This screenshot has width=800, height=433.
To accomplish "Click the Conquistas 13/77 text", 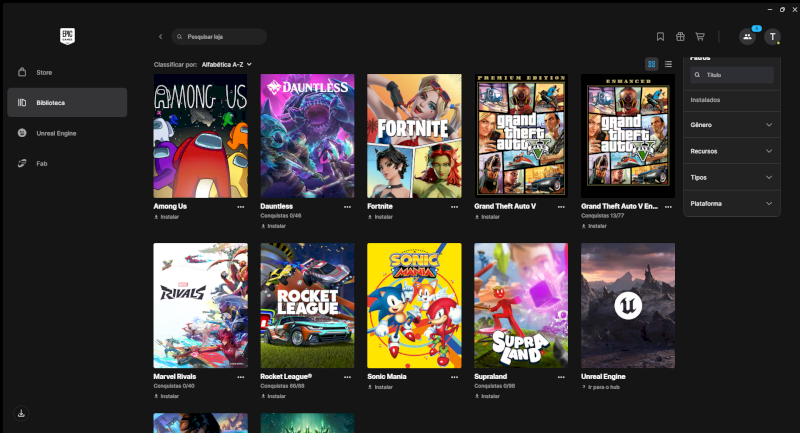I will [x=603, y=216].
